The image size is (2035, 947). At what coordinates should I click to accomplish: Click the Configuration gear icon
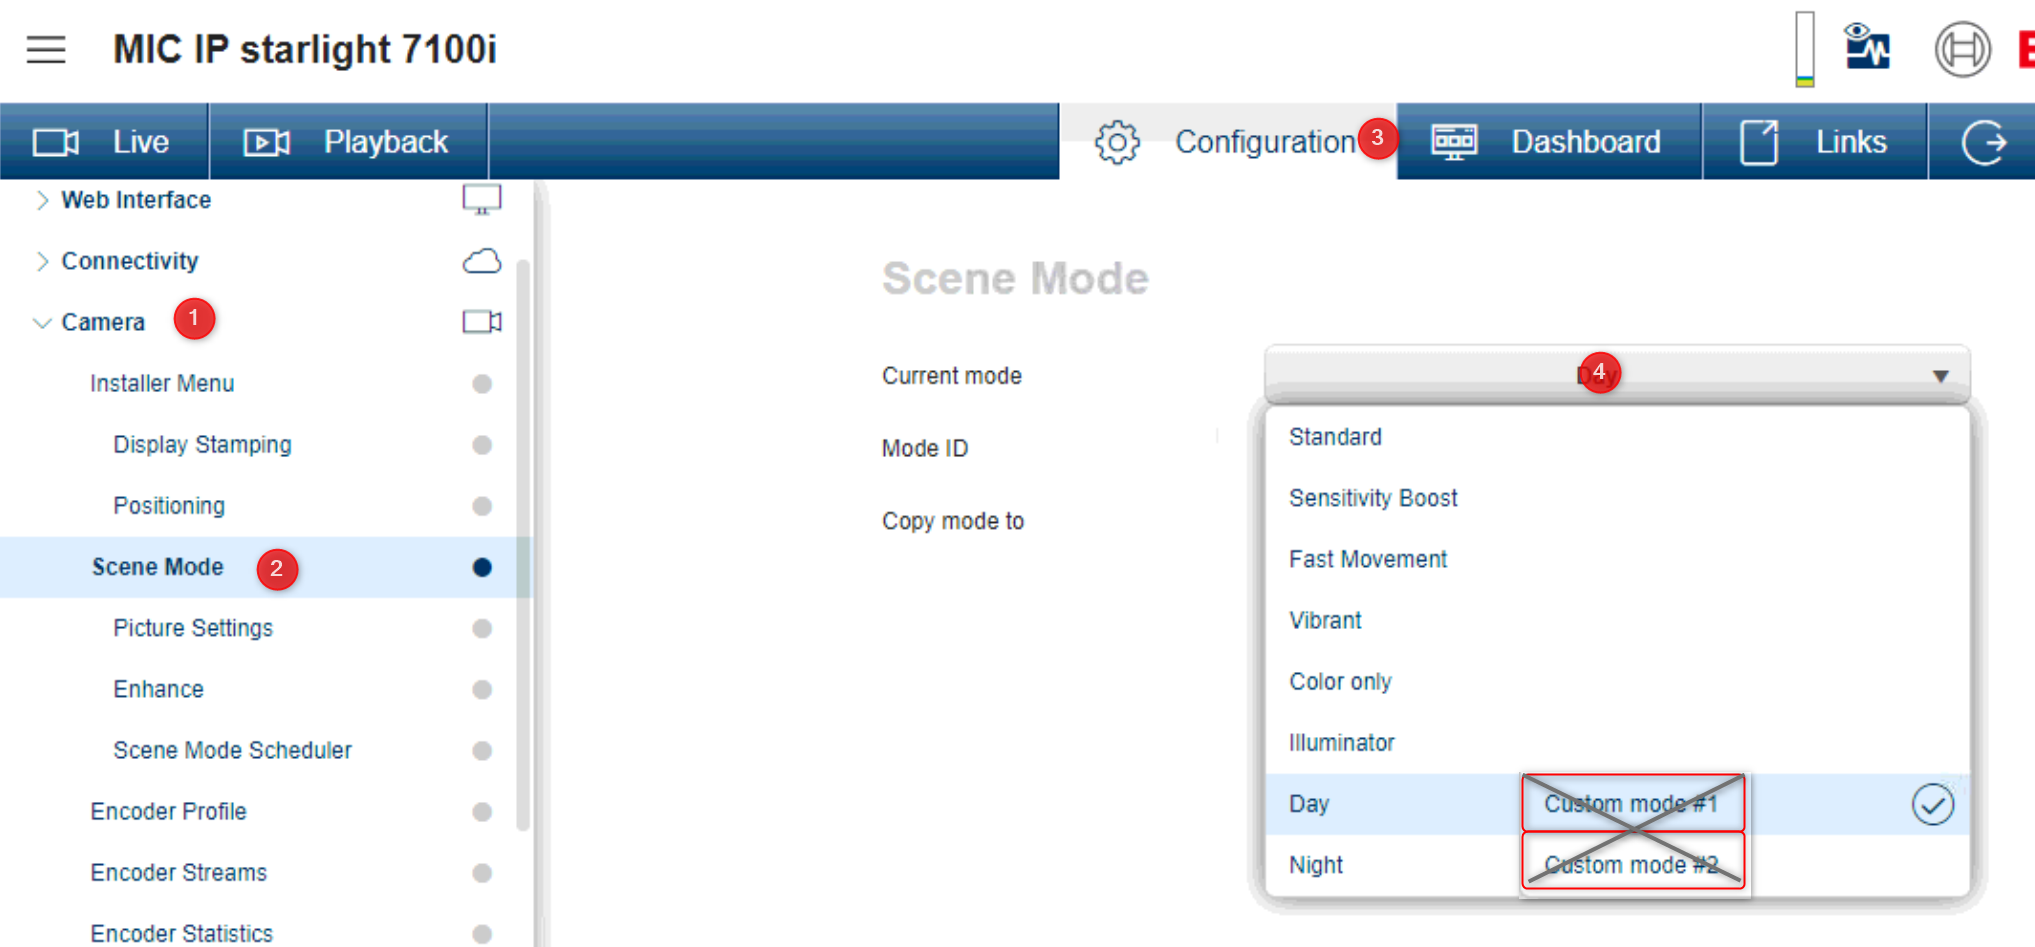click(x=1117, y=142)
